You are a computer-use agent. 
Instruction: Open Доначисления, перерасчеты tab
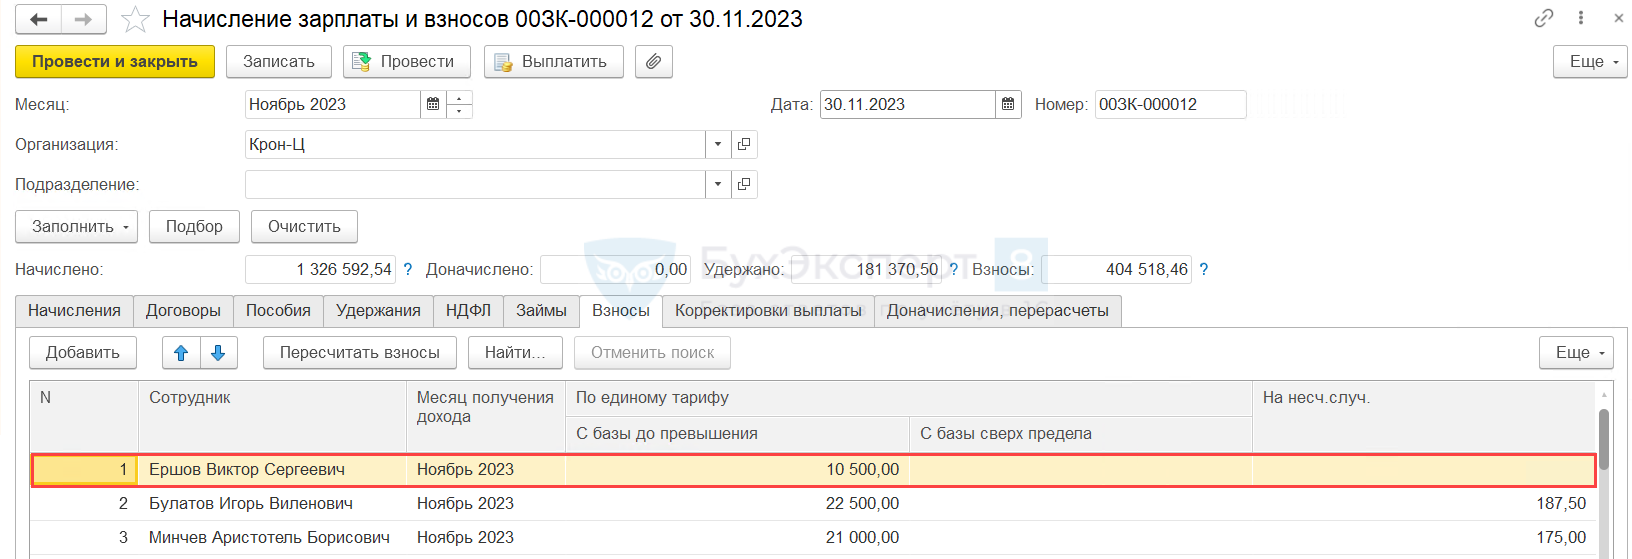[x=998, y=311]
